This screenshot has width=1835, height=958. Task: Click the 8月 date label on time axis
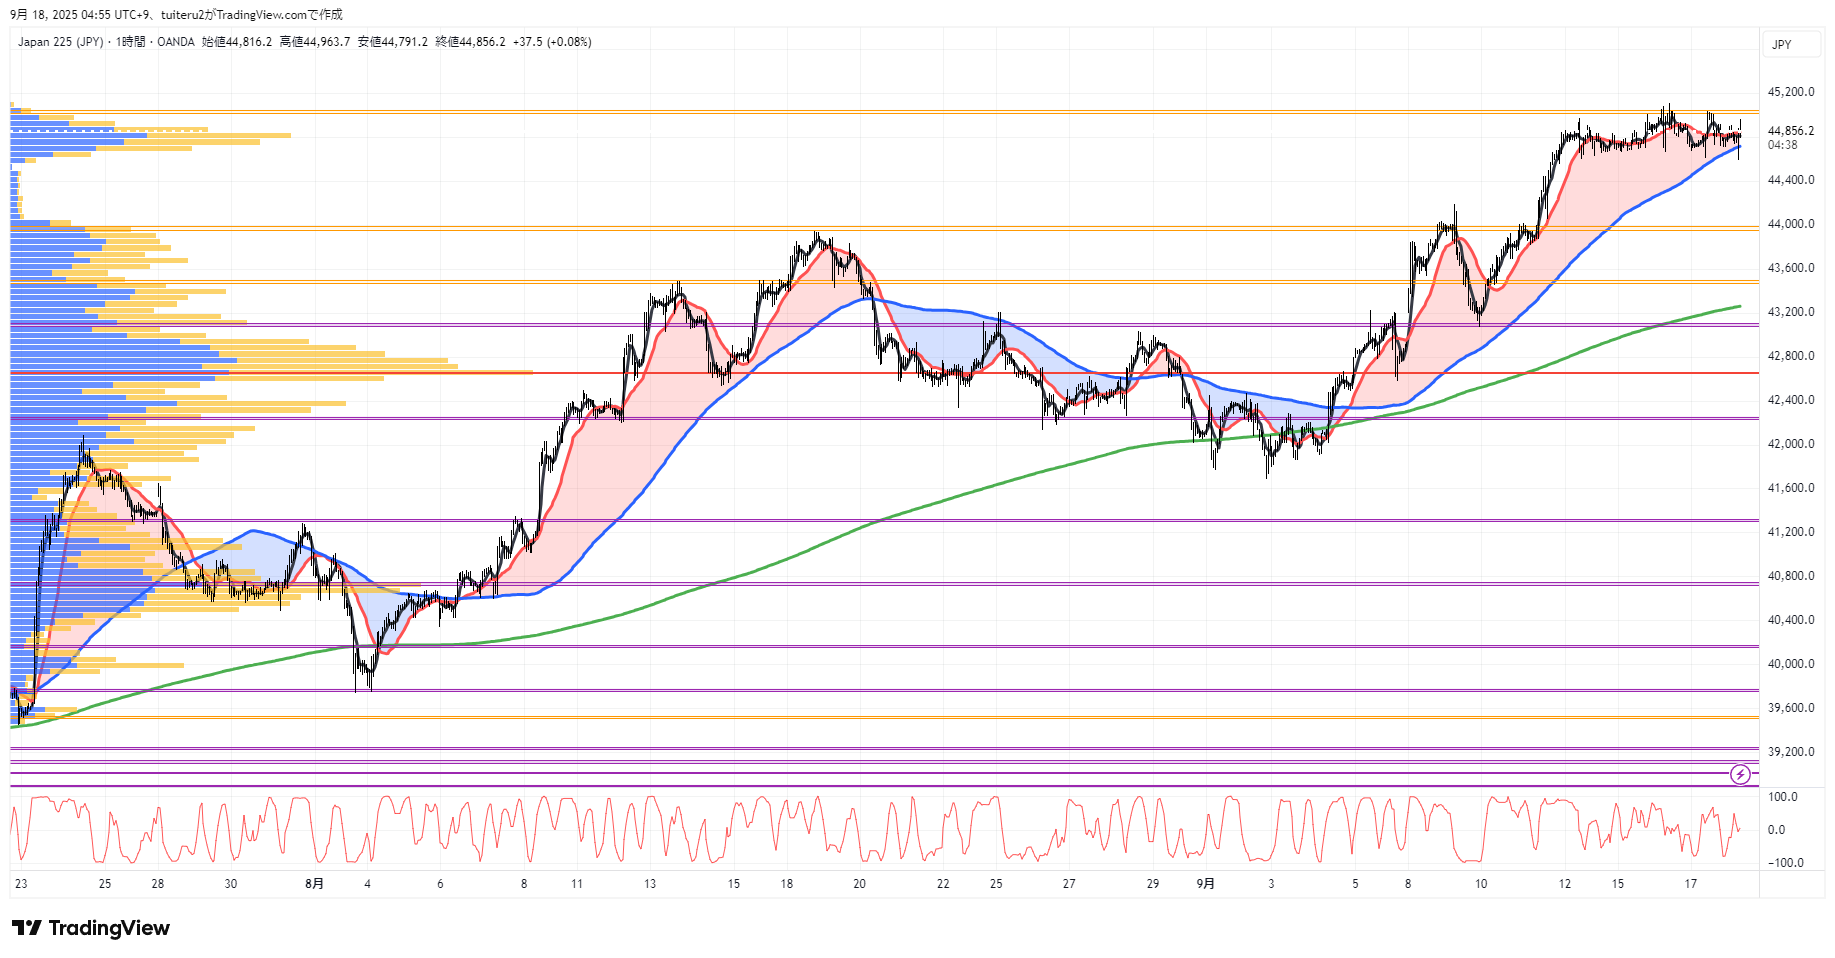pyautogui.click(x=314, y=883)
